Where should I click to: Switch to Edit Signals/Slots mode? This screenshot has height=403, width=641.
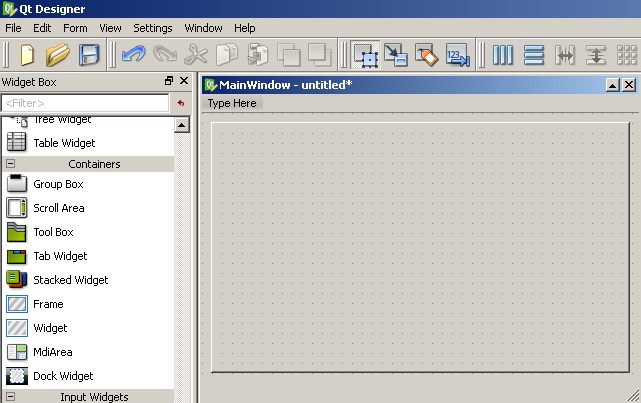pos(396,55)
